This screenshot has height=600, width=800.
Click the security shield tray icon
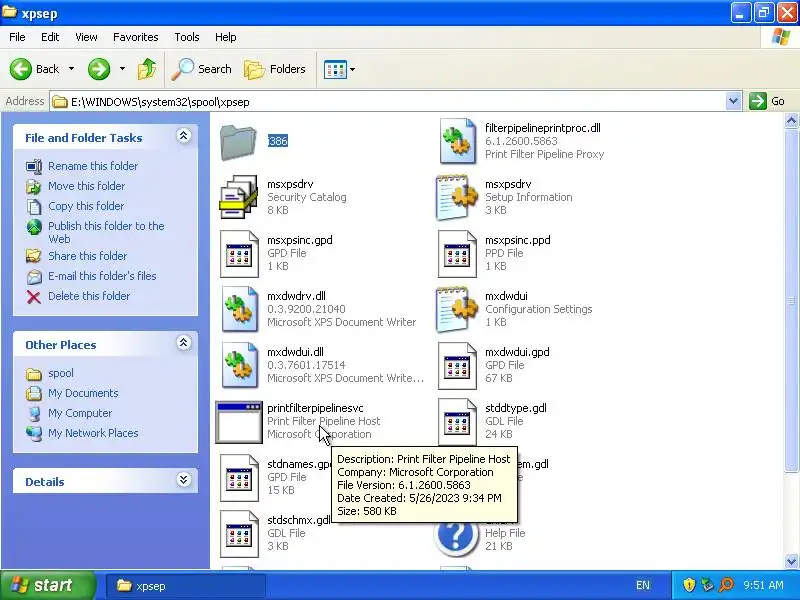(689, 585)
